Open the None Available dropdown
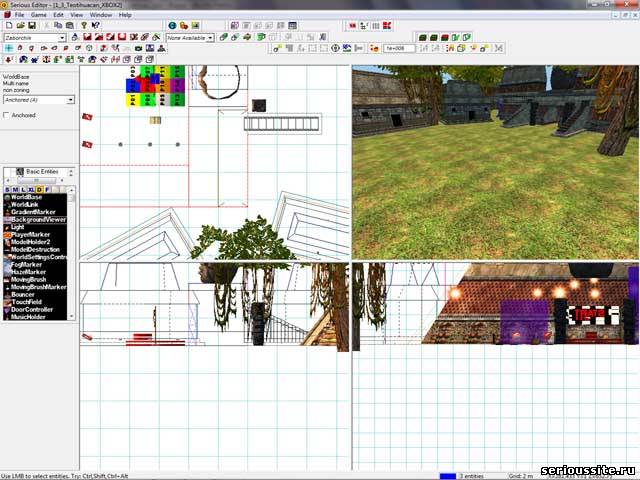This screenshot has width=640, height=480. tap(210, 38)
